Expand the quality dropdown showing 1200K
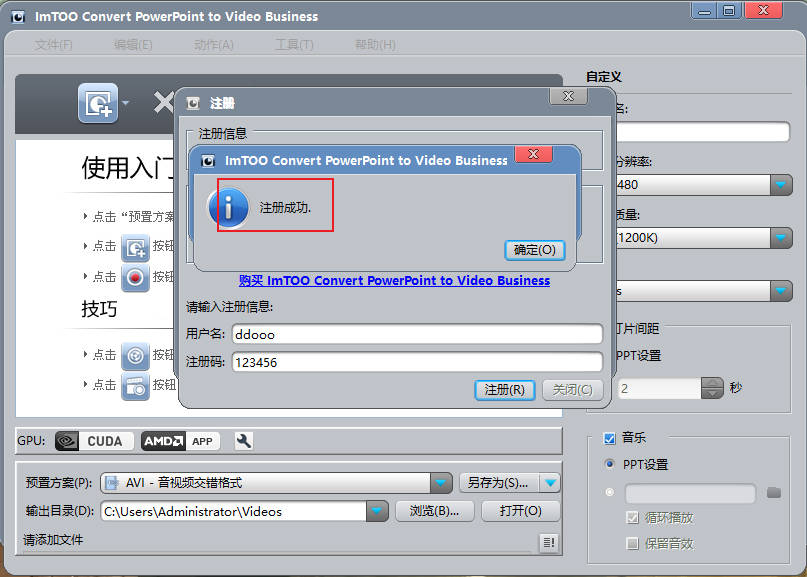807x577 pixels. 781,238
